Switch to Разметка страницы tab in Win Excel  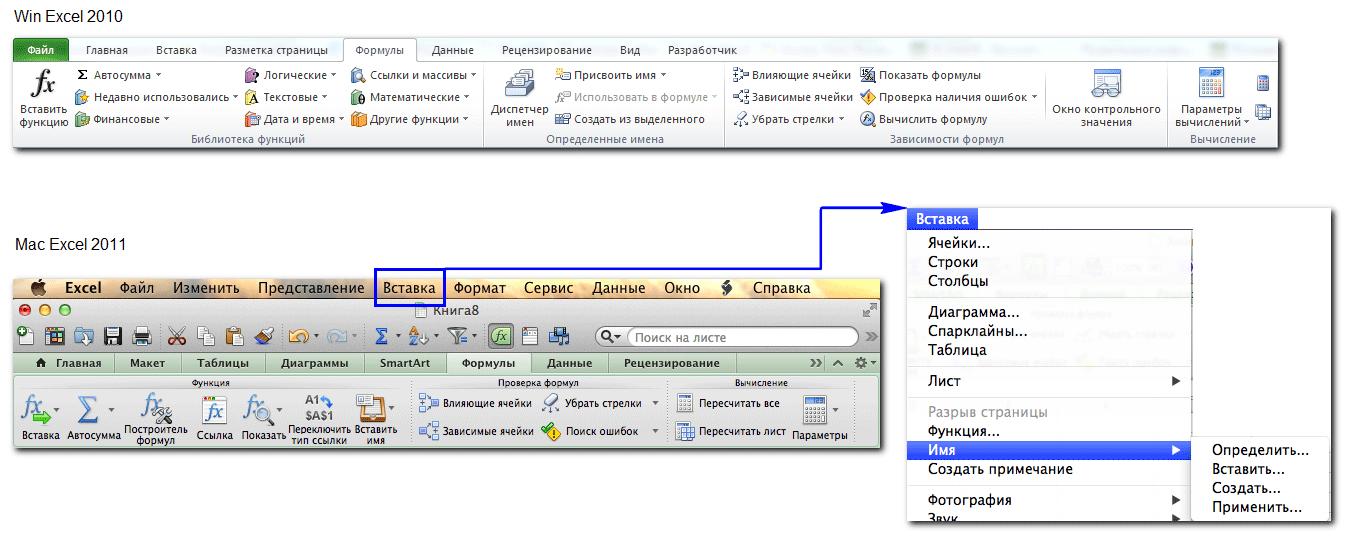(276, 50)
